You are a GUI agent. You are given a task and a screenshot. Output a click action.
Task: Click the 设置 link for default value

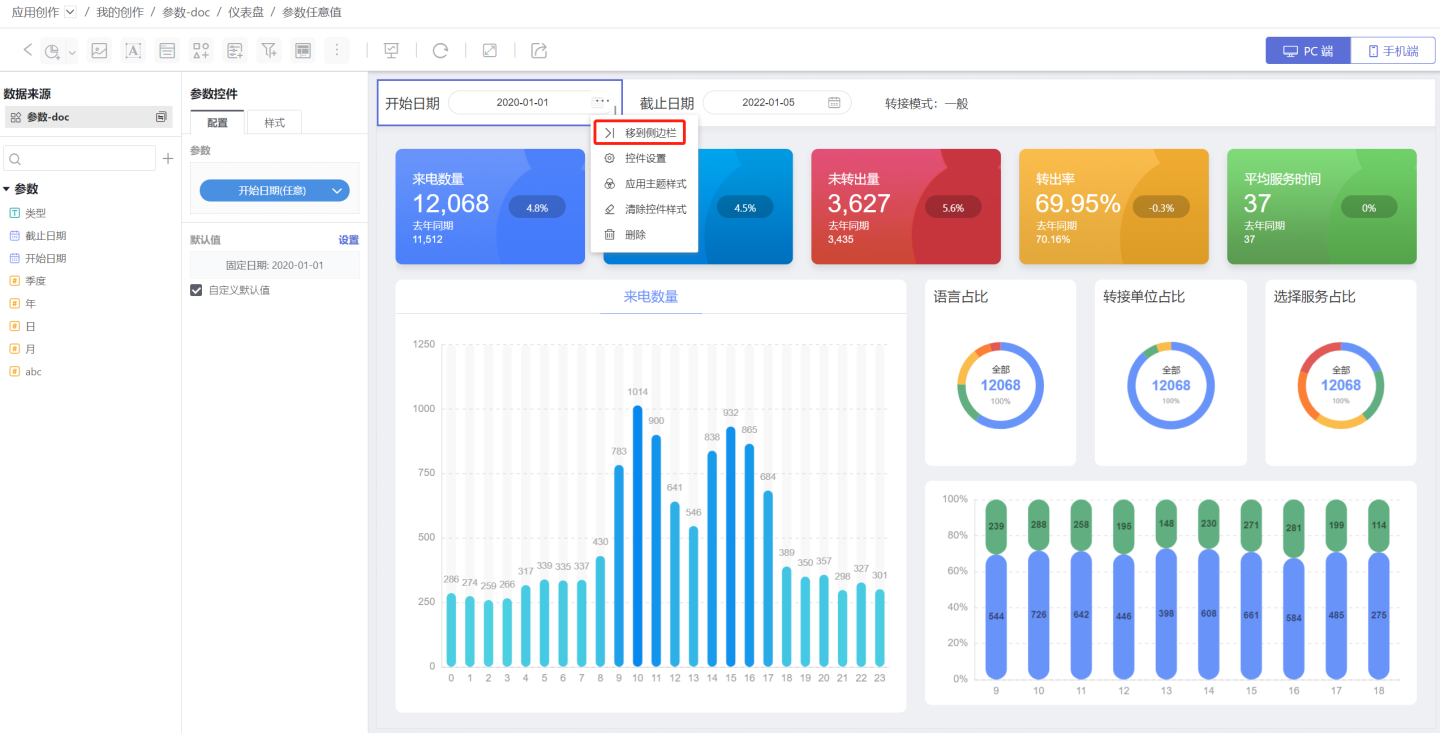tap(348, 240)
